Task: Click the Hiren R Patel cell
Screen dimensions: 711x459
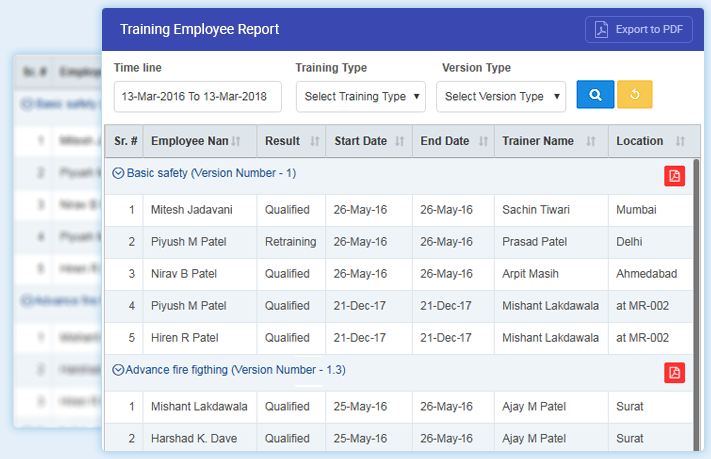Action: [200, 338]
